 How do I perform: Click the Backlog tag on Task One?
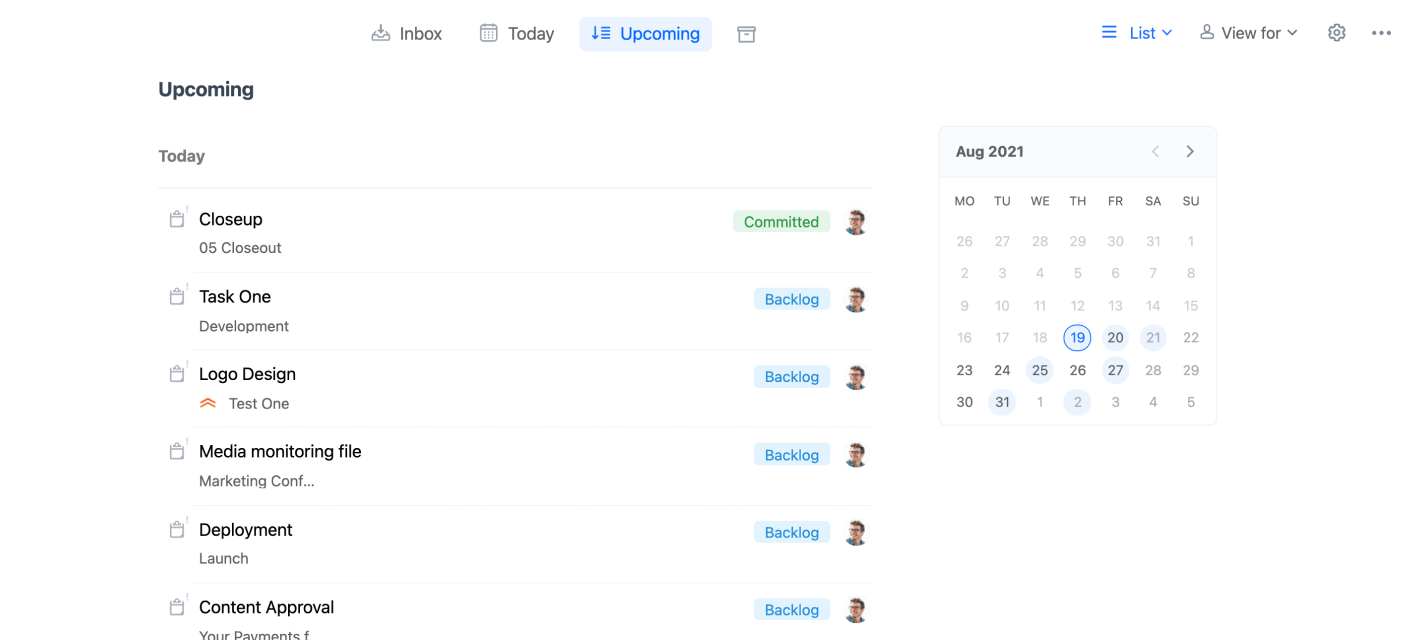tap(792, 299)
